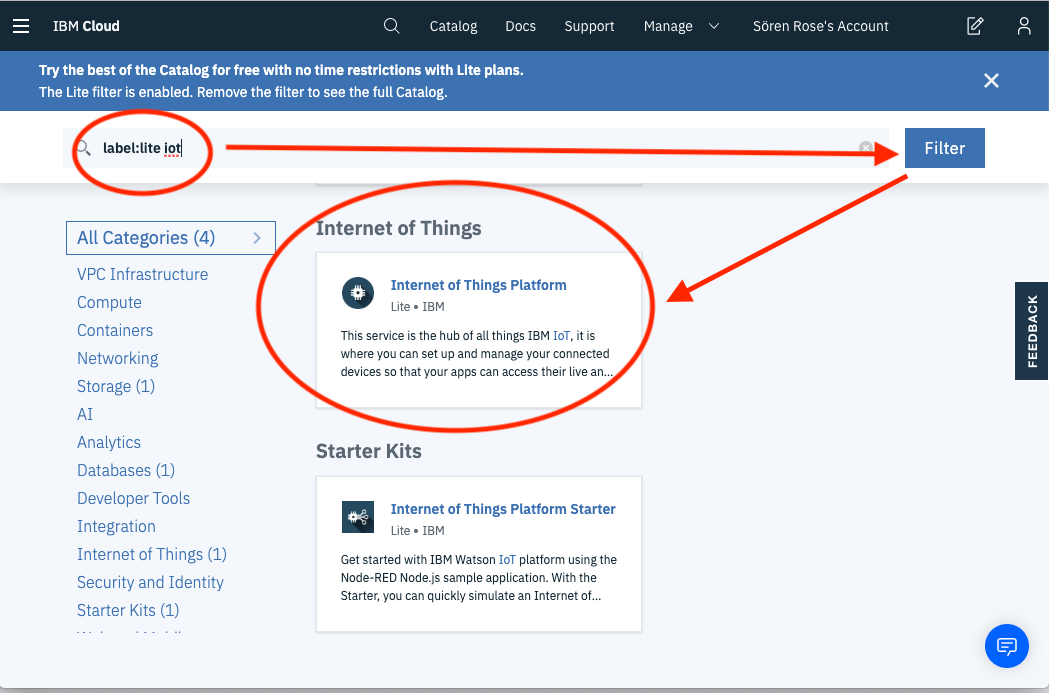Image resolution: width=1049 pixels, height=693 pixels.
Task: Open the Catalog menu item
Action: [453, 26]
